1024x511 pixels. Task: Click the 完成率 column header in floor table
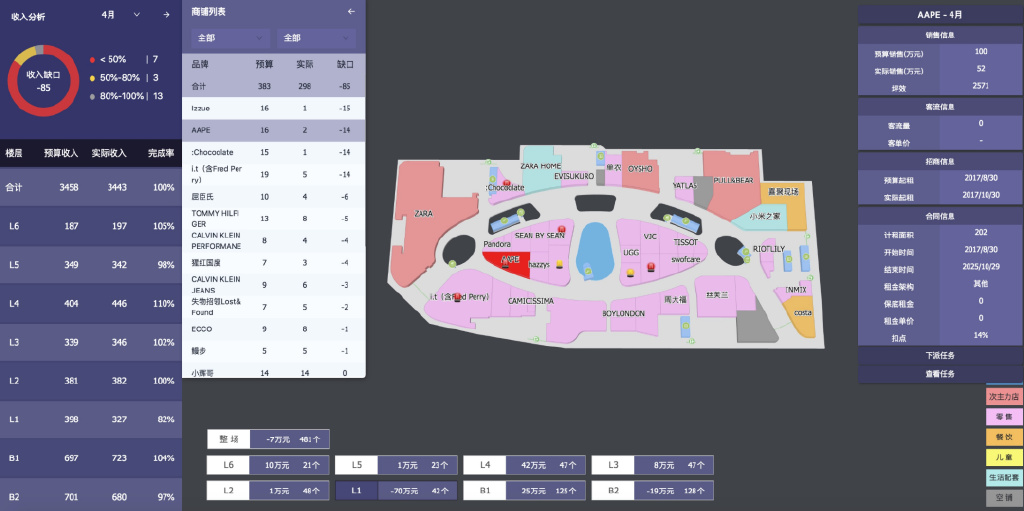pos(161,154)
